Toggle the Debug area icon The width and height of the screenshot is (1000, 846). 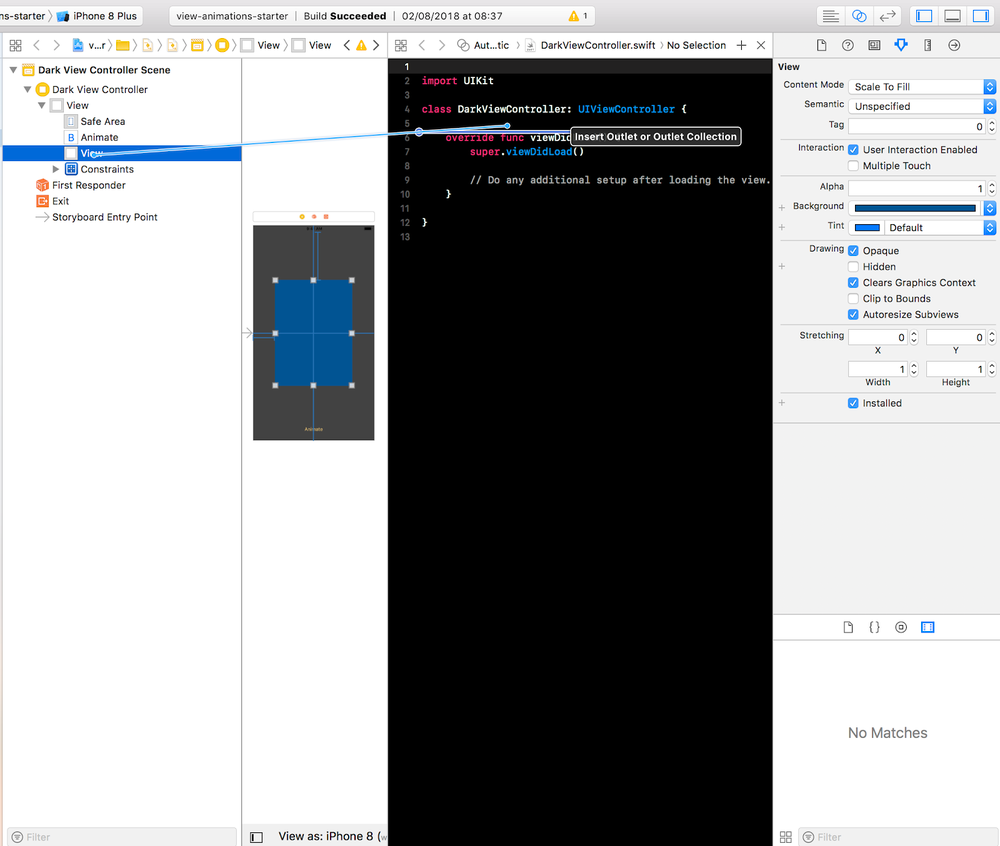click(952, 16)
